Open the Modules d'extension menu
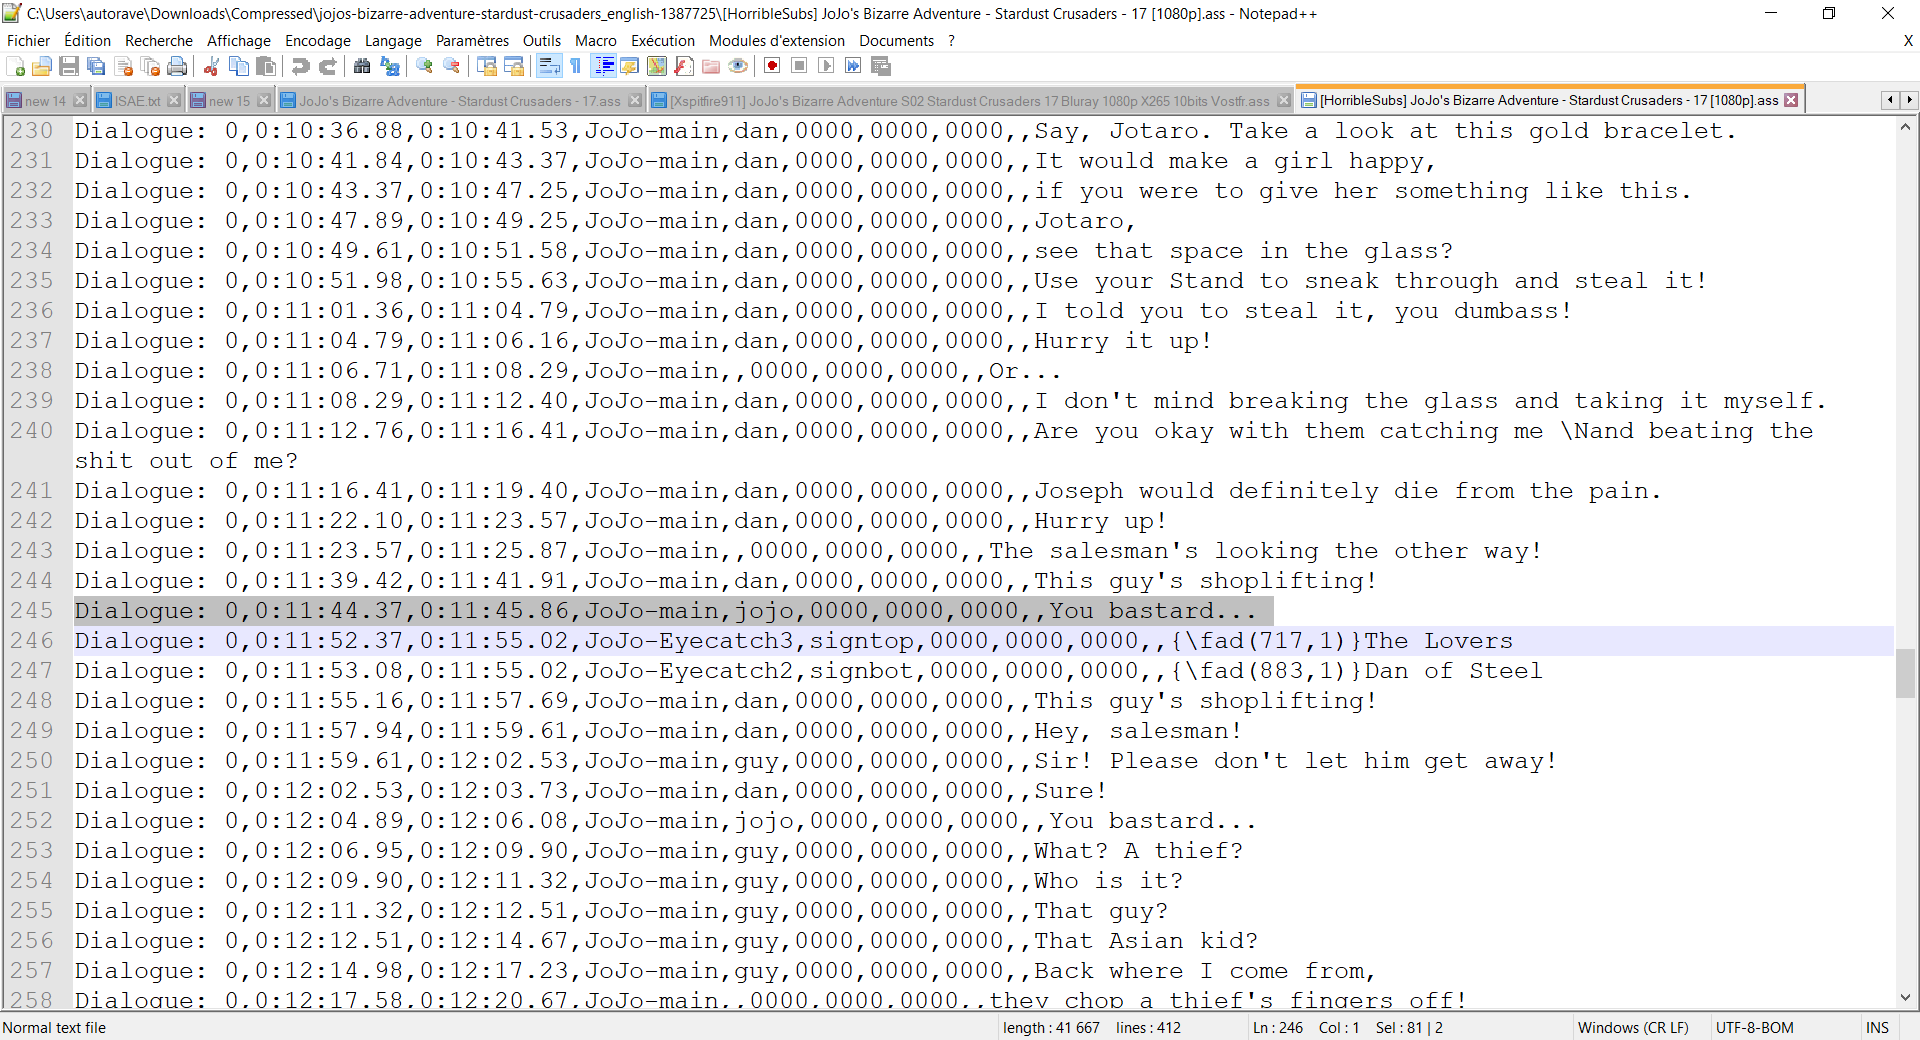Image resolution: width=1920 pixels, height=1040 pixels. (777, 41)
